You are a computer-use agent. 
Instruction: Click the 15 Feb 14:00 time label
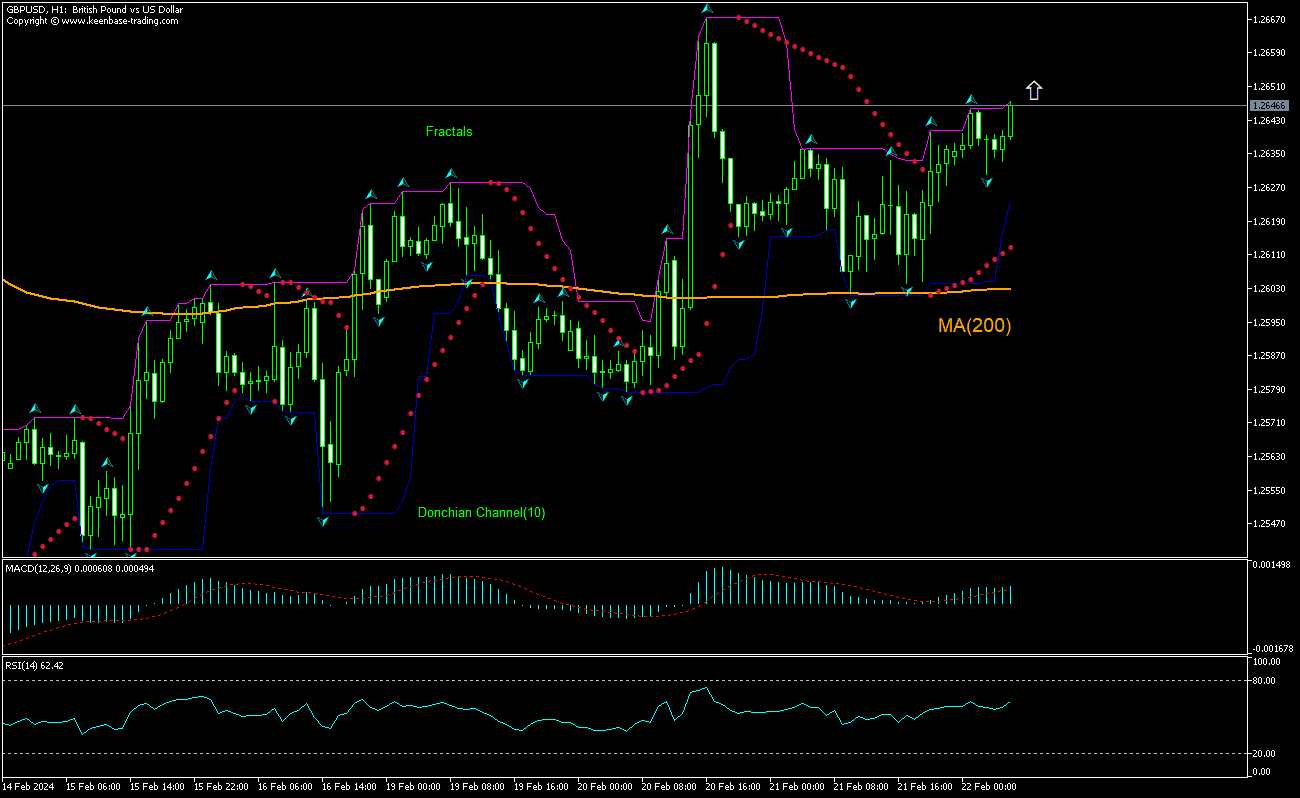(157, 787)
